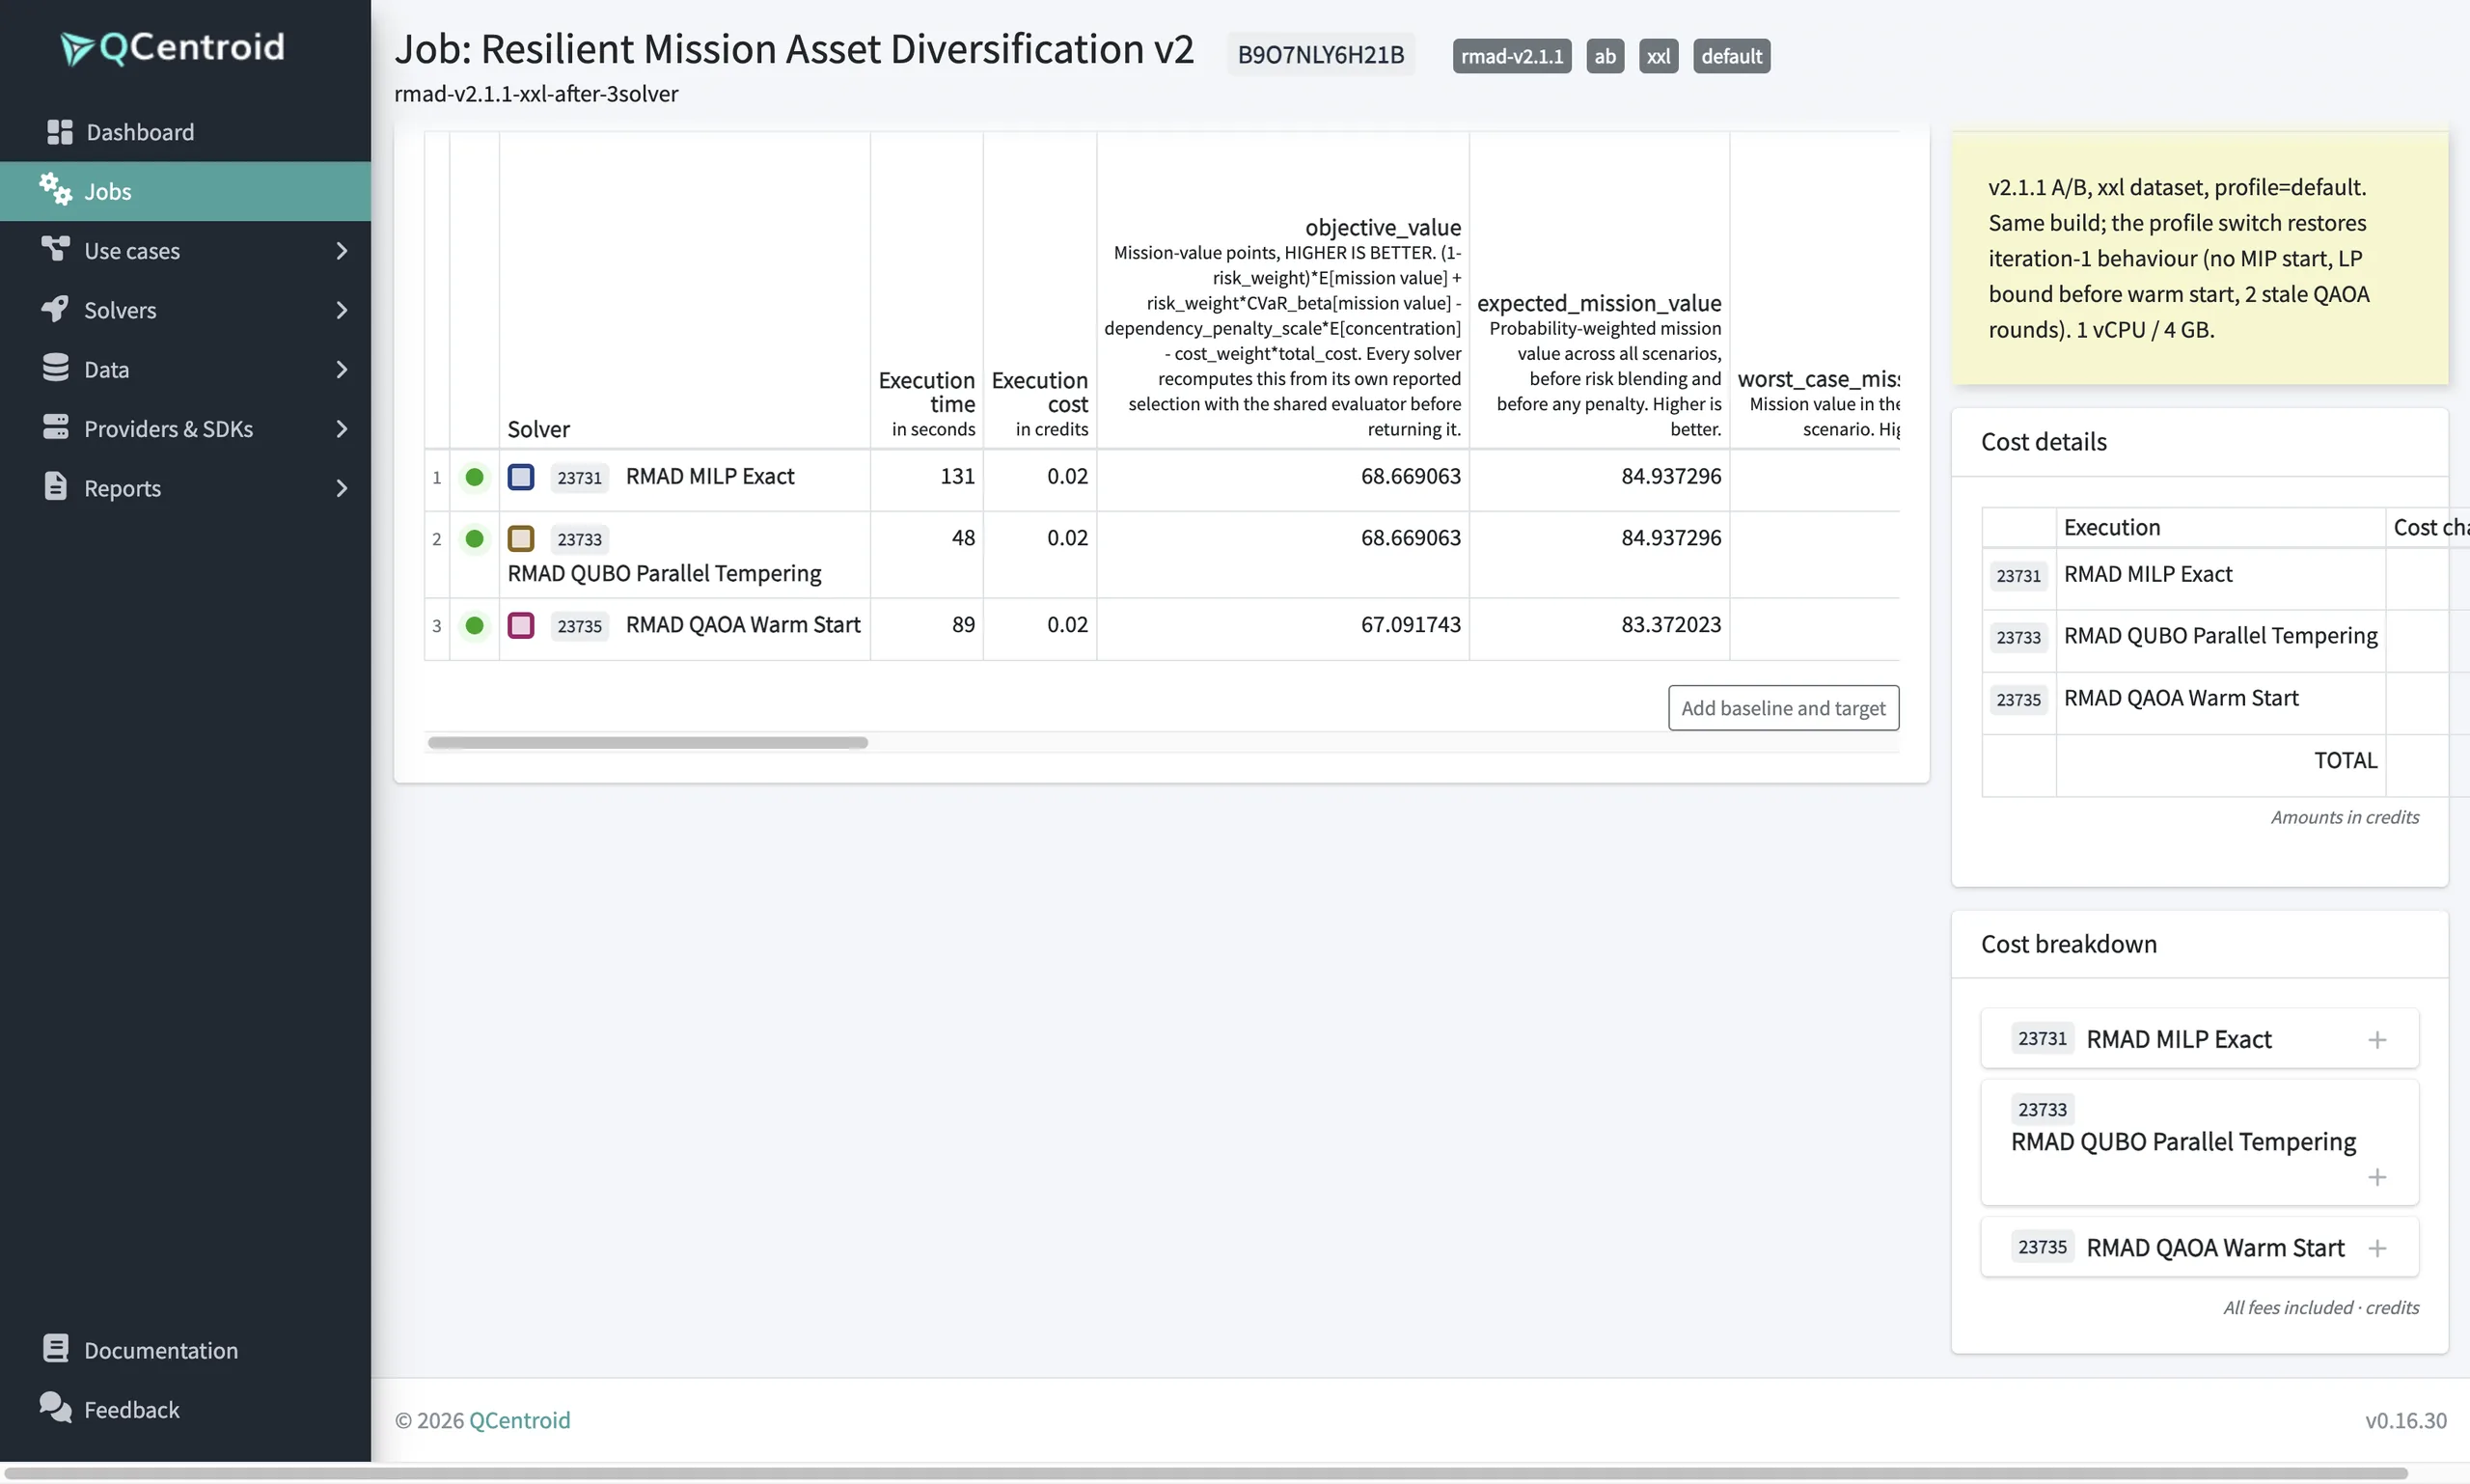Screen dimensions: 2470x1484
Task: Click the Providers & SDKs server icon
Action: click(x=56, y=427)
